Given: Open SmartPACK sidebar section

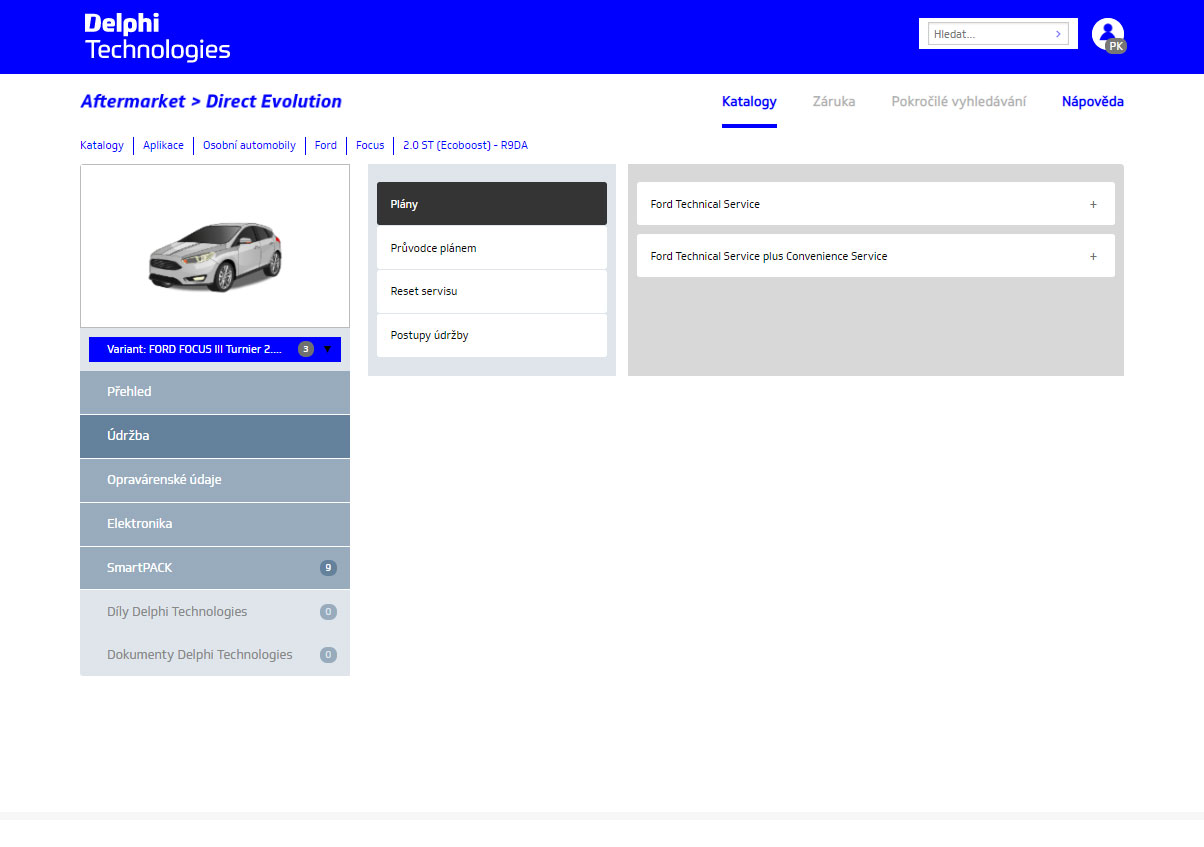Looking at the screenshot, I should click(215, 568).
